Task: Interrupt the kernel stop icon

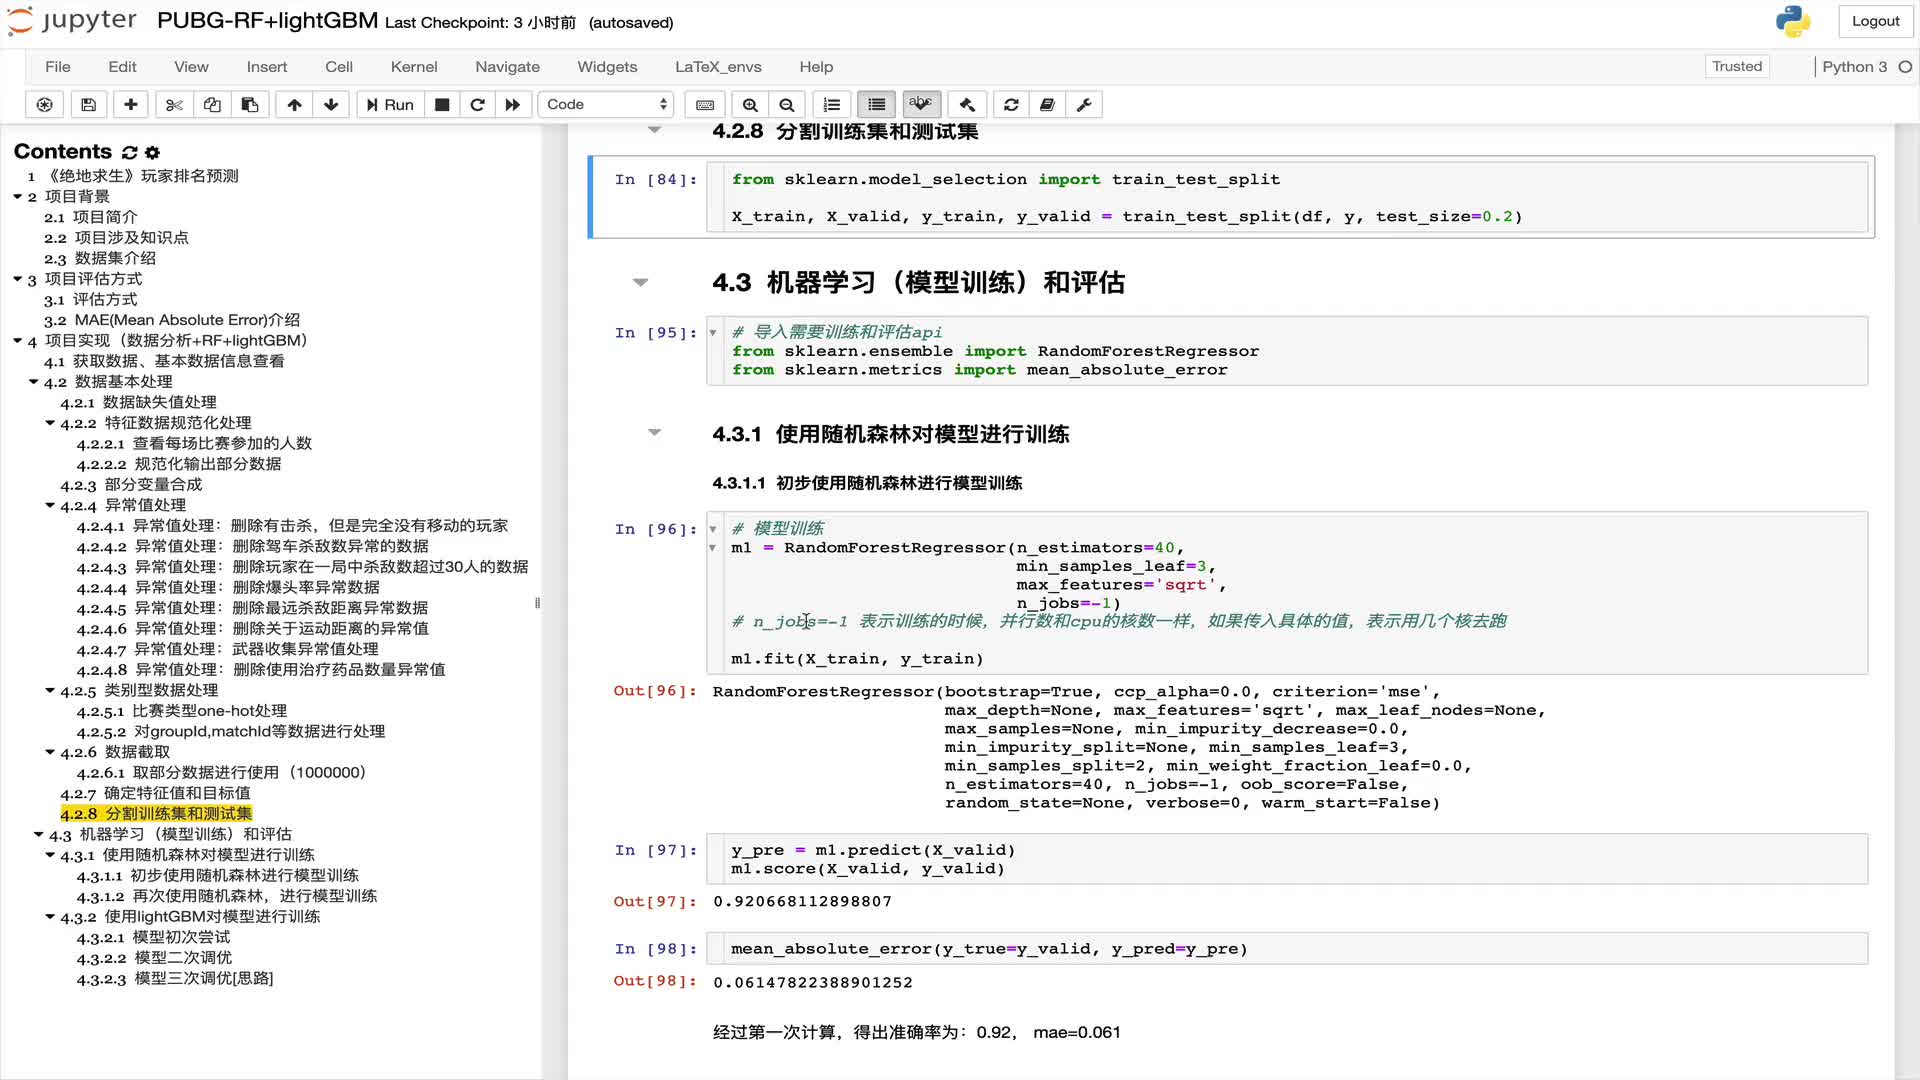Action: (x=442, y=104)
